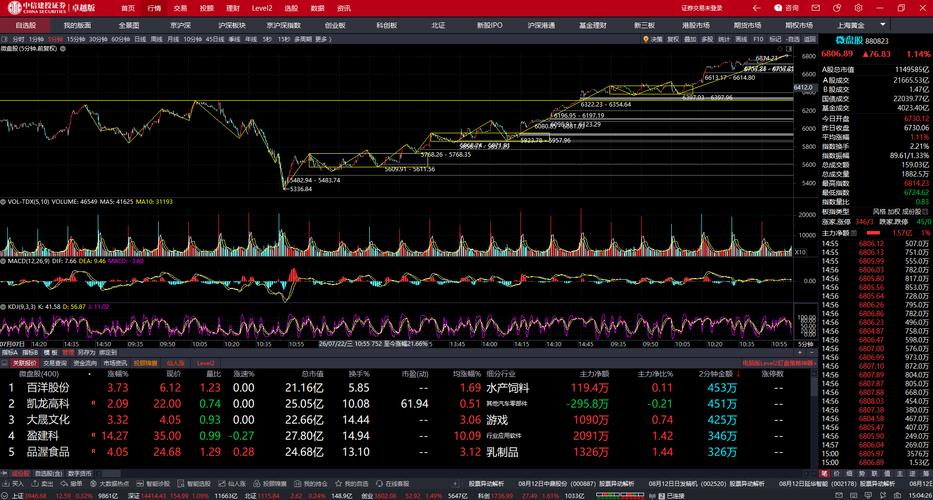
Task: Switch chart period to 15分钟
Action: 76,39
